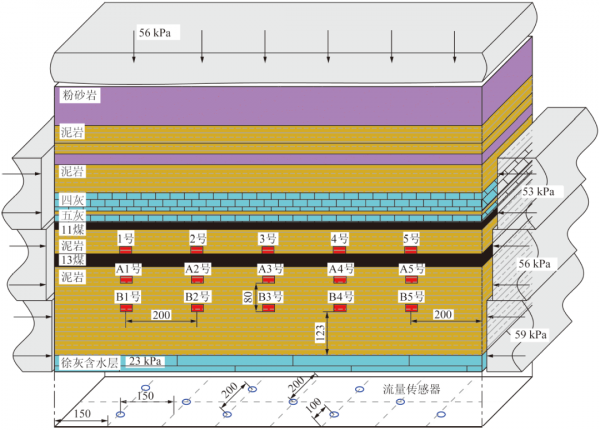The height and width of the screenshot is (430, 600).
Task: Select the 四灰 limestone layer label
Action: 71,200
